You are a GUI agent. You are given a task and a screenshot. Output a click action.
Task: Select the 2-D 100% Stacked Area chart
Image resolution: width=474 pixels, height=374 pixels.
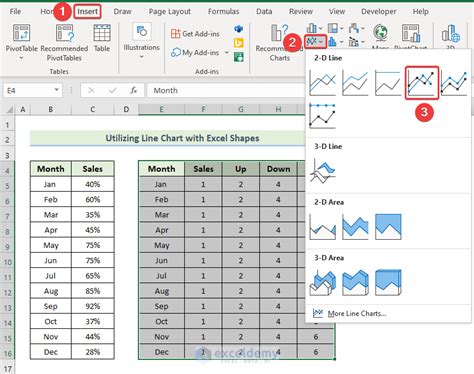point(388,227)
